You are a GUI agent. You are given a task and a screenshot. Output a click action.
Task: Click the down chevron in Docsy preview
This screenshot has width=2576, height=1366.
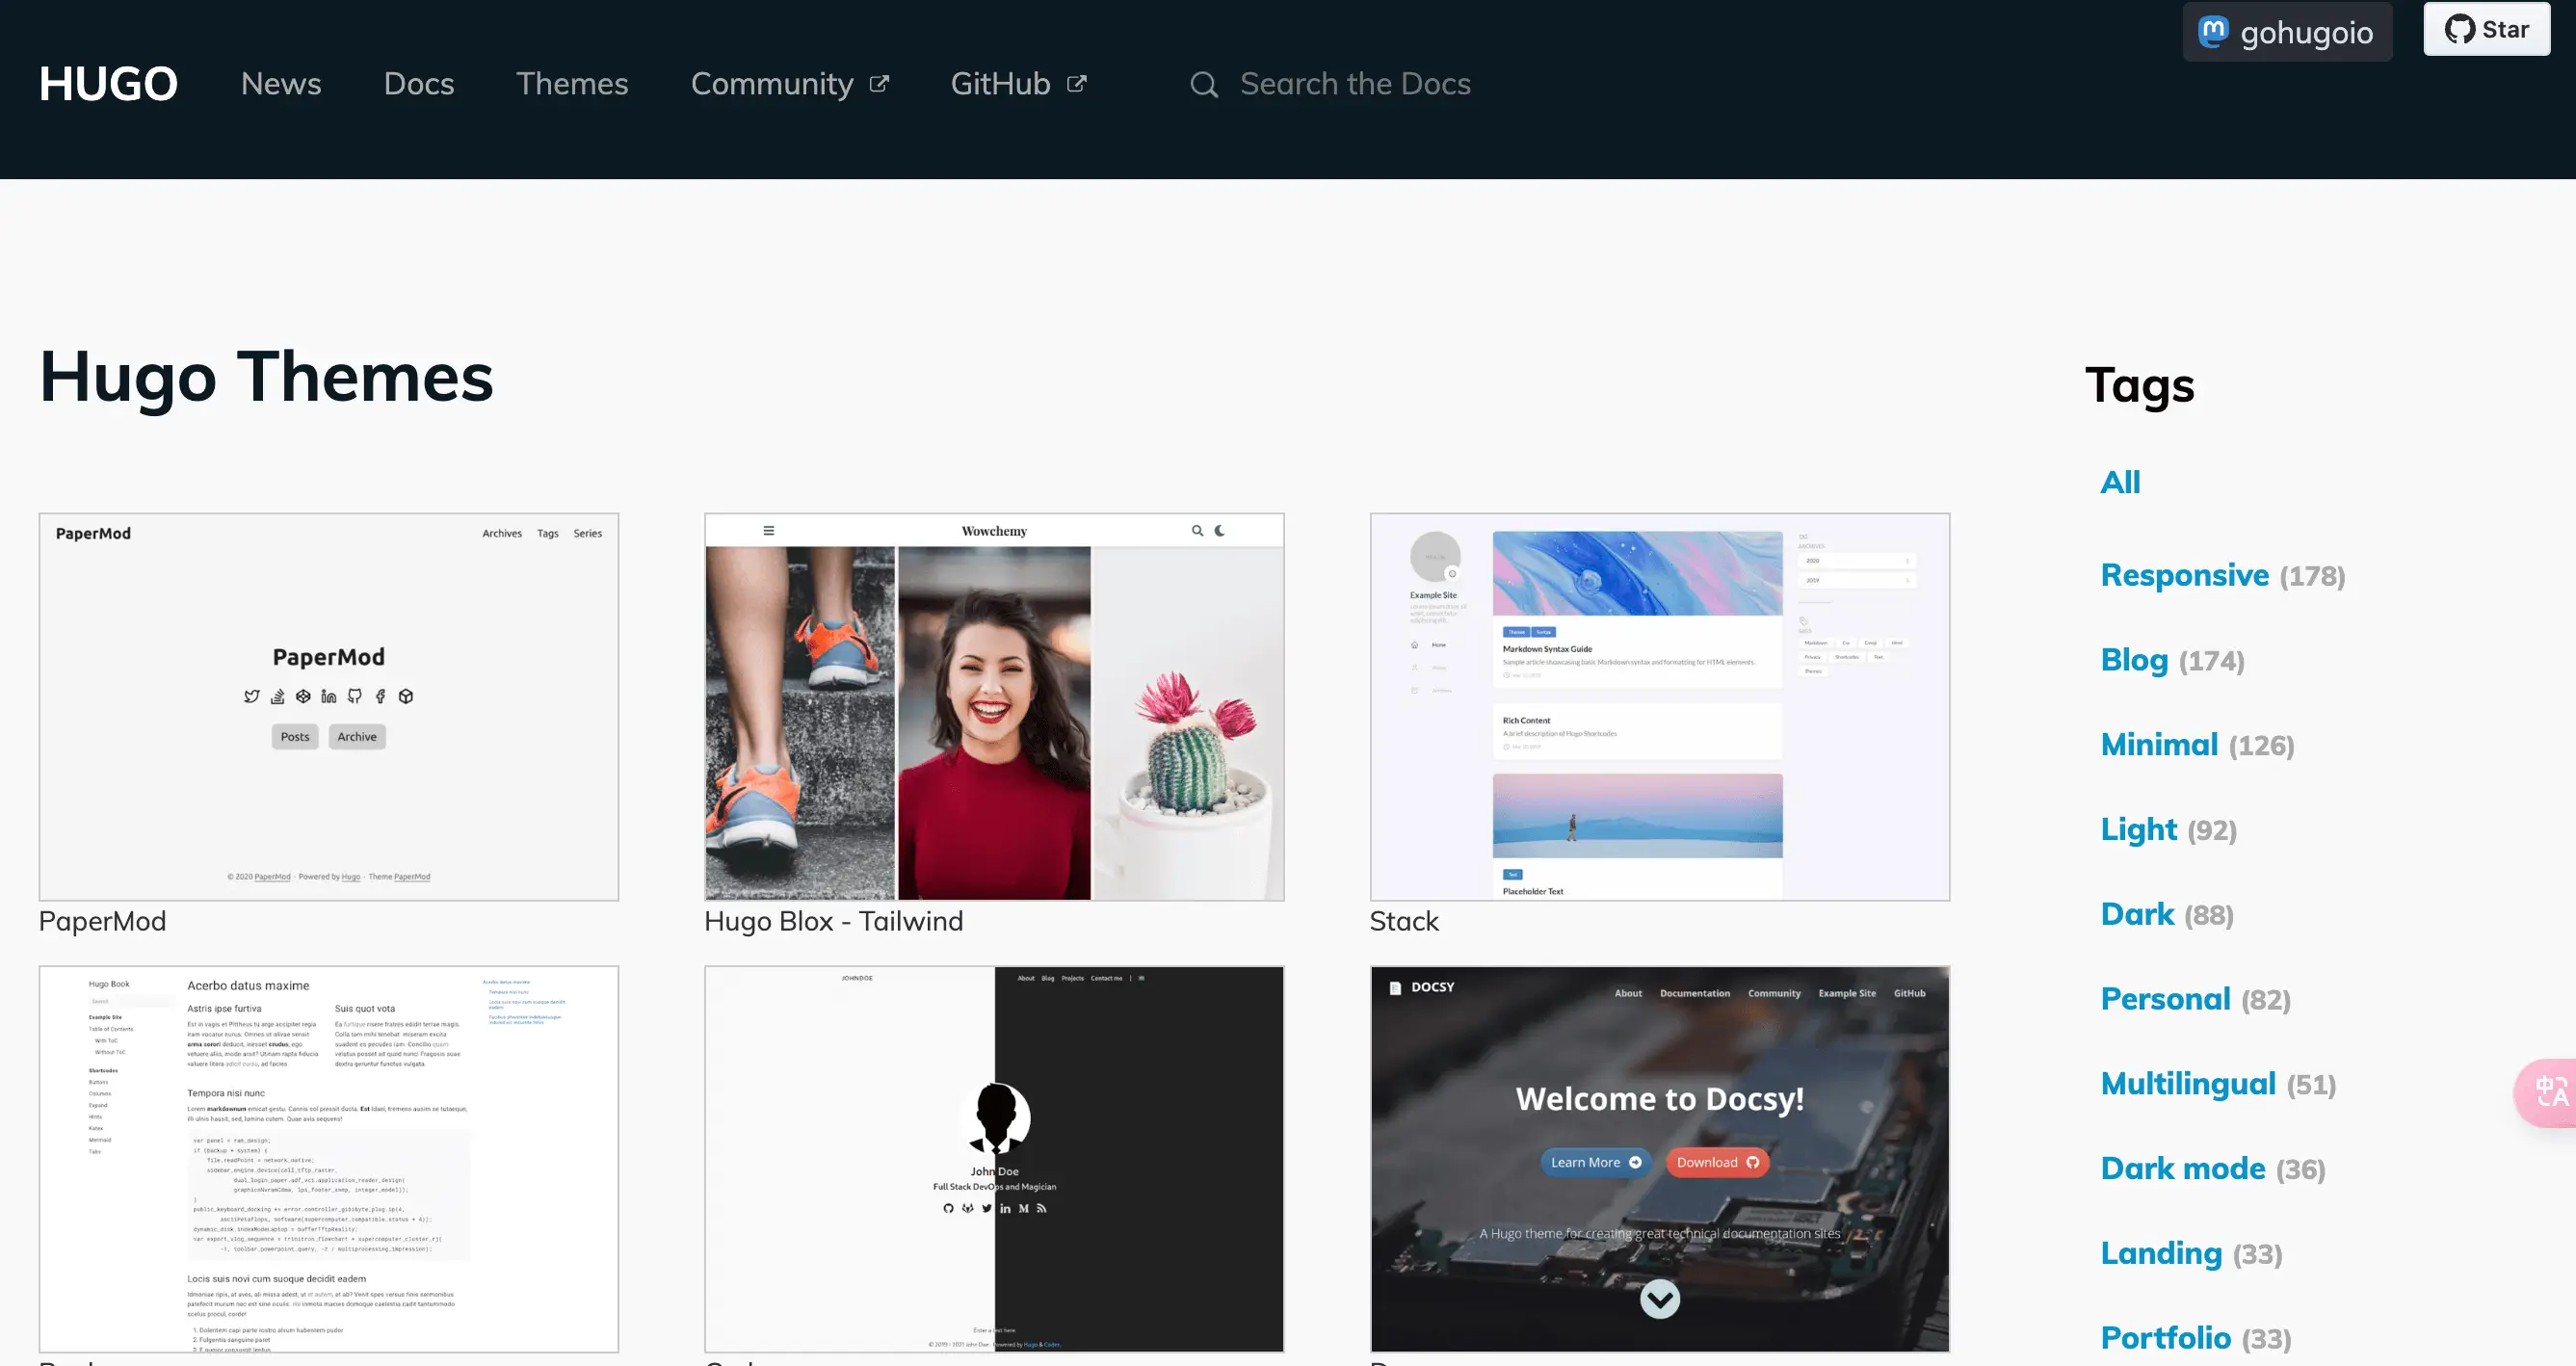(1660, 1299)
